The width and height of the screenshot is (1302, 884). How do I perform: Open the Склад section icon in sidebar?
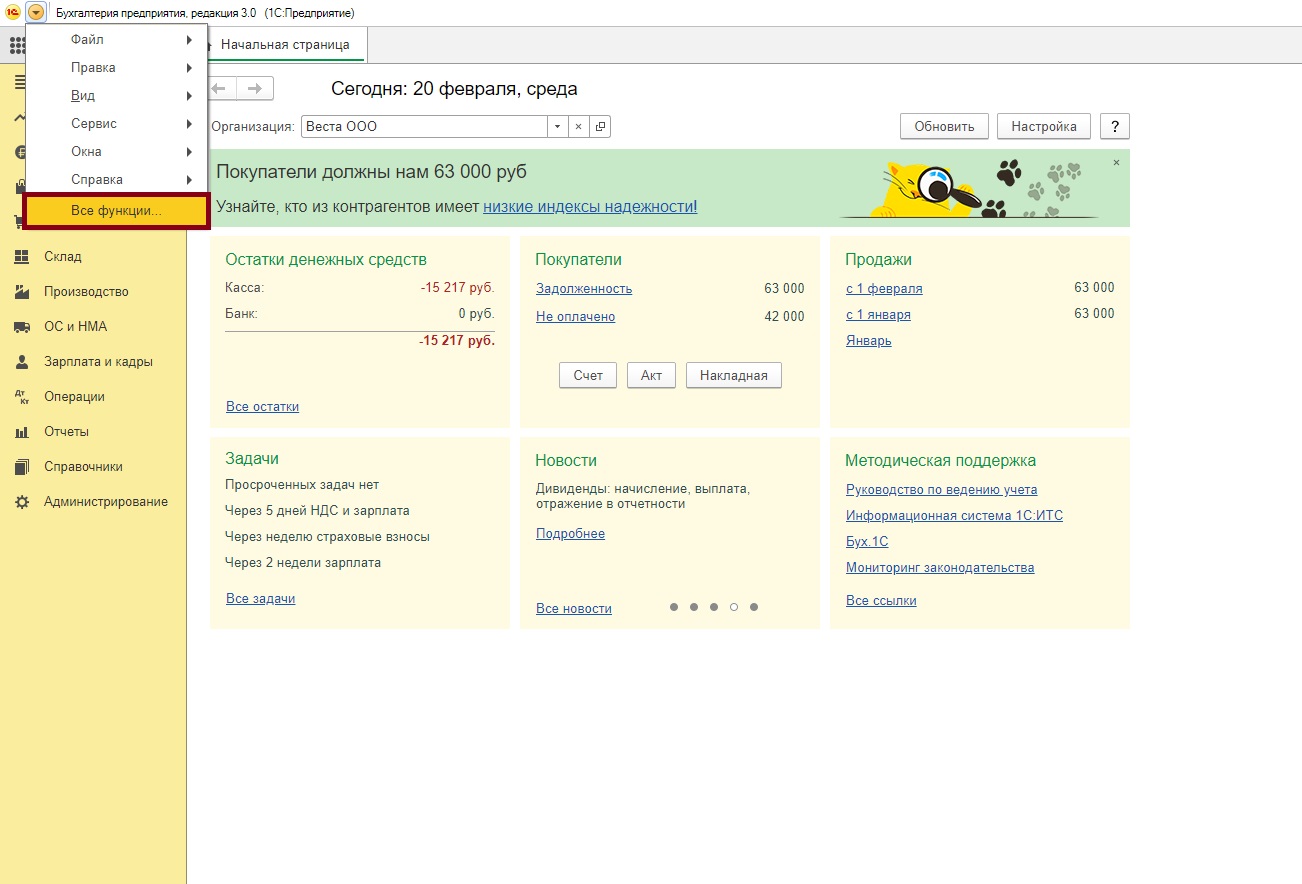pos(21,257)
